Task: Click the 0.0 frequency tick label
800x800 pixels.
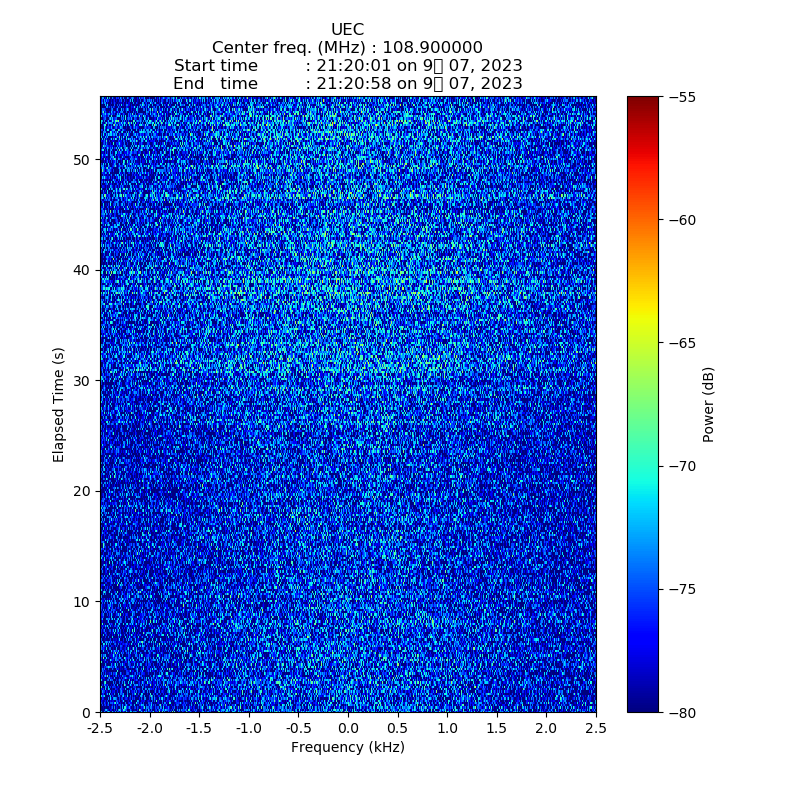Action: coord(348,729)
